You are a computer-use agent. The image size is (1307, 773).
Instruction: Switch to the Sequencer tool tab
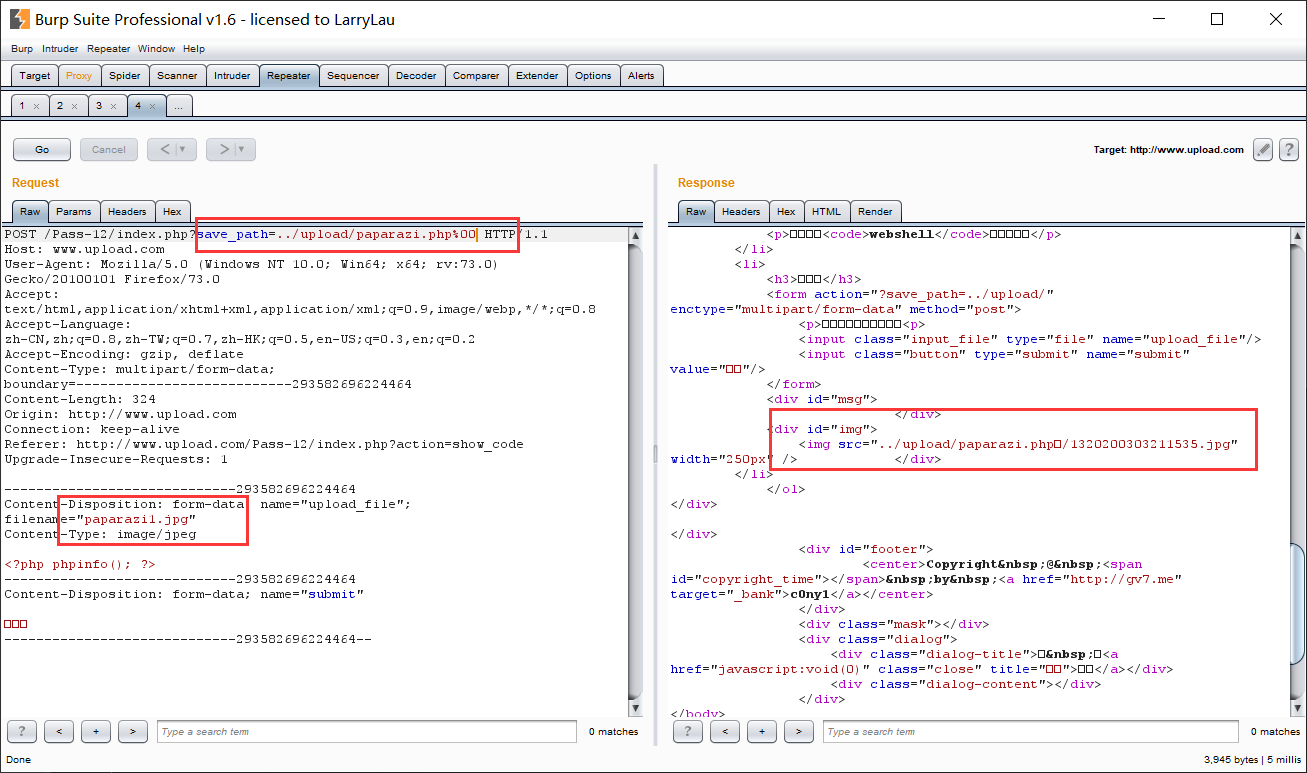(x=353, y=76)
